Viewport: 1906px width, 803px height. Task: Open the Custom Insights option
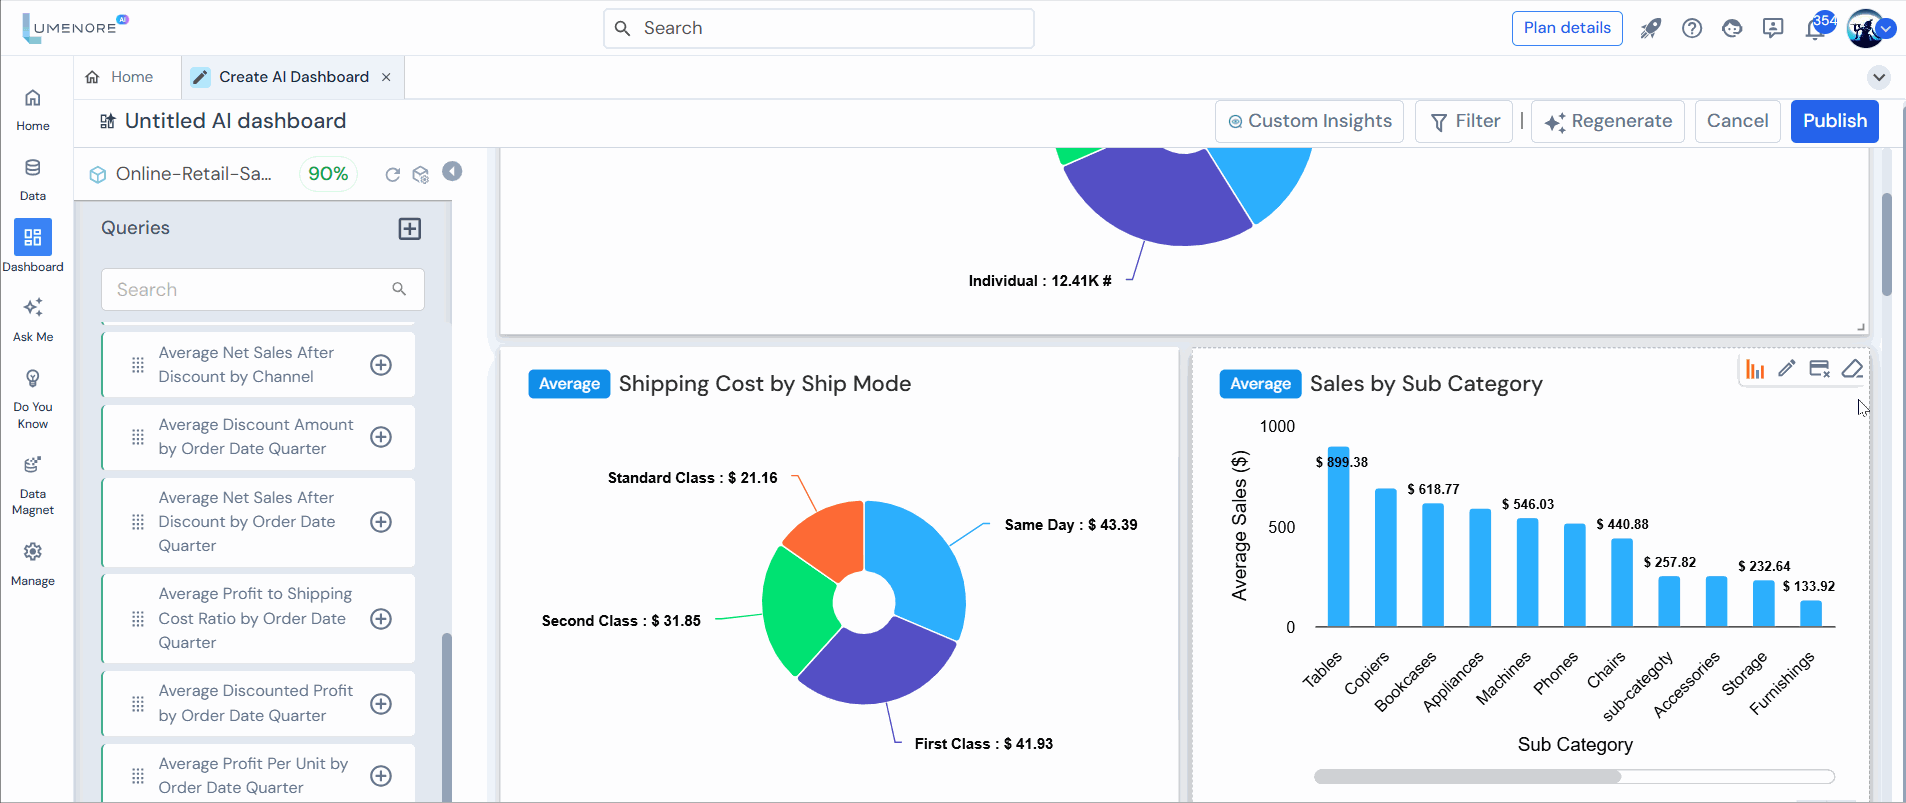[x=1309, y=121]
